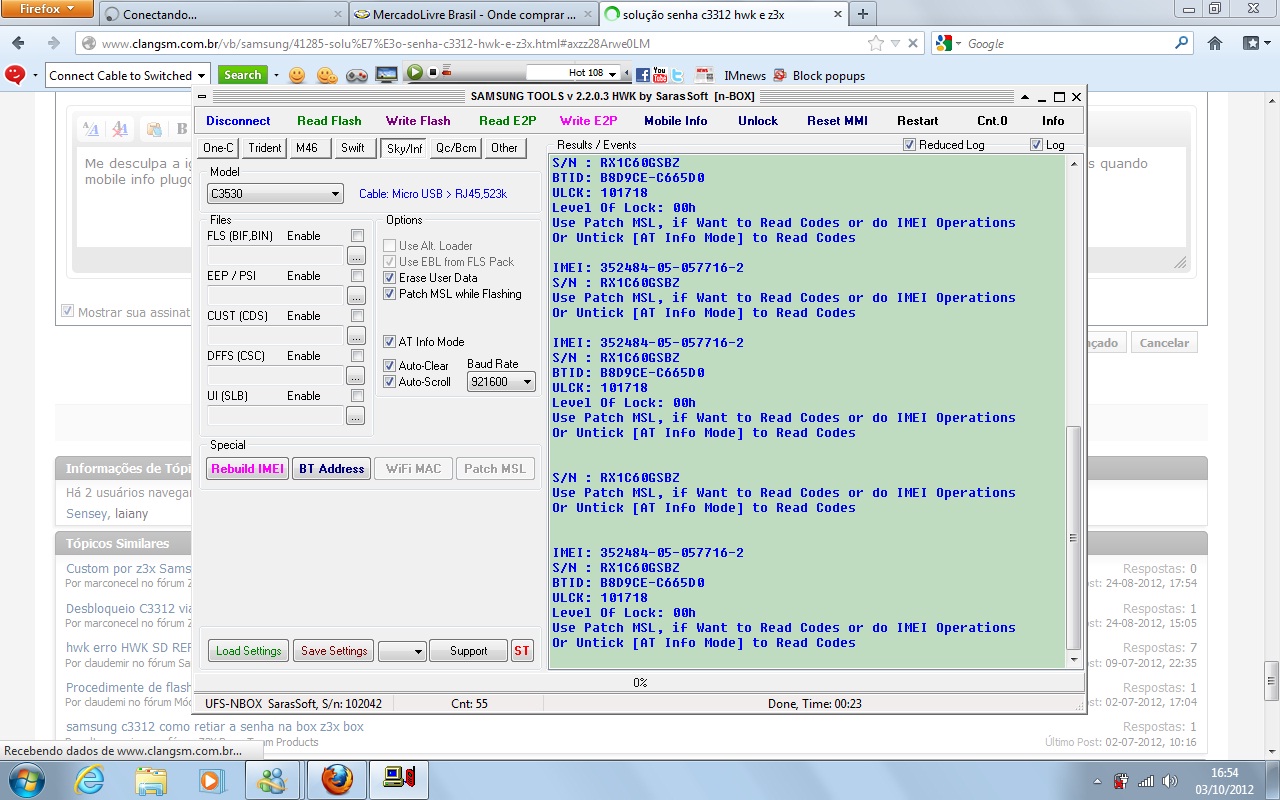Enable the UI (SLB) checkbox

(357, 396)
